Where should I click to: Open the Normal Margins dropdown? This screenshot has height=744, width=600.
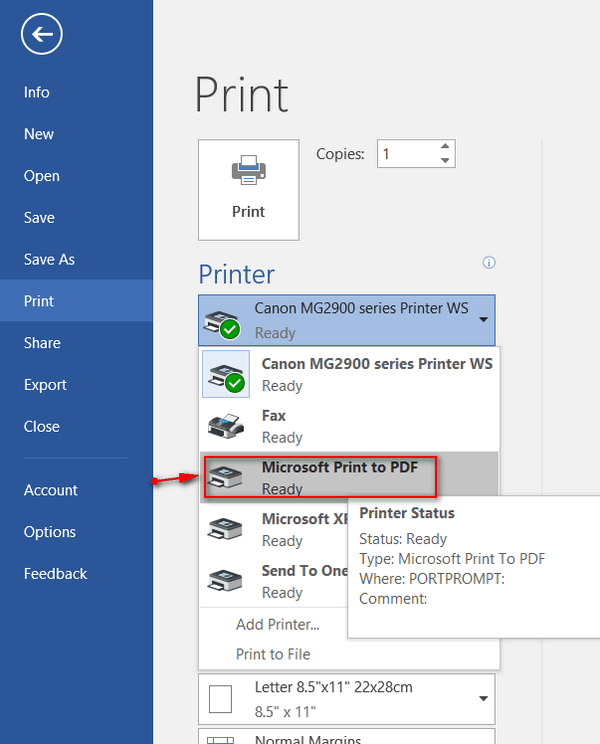tap(347, 736)
